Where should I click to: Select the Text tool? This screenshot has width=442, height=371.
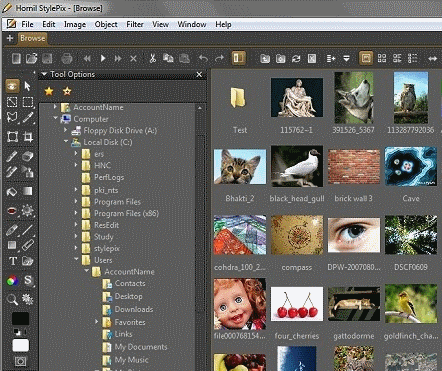click(x=12, y=261)
